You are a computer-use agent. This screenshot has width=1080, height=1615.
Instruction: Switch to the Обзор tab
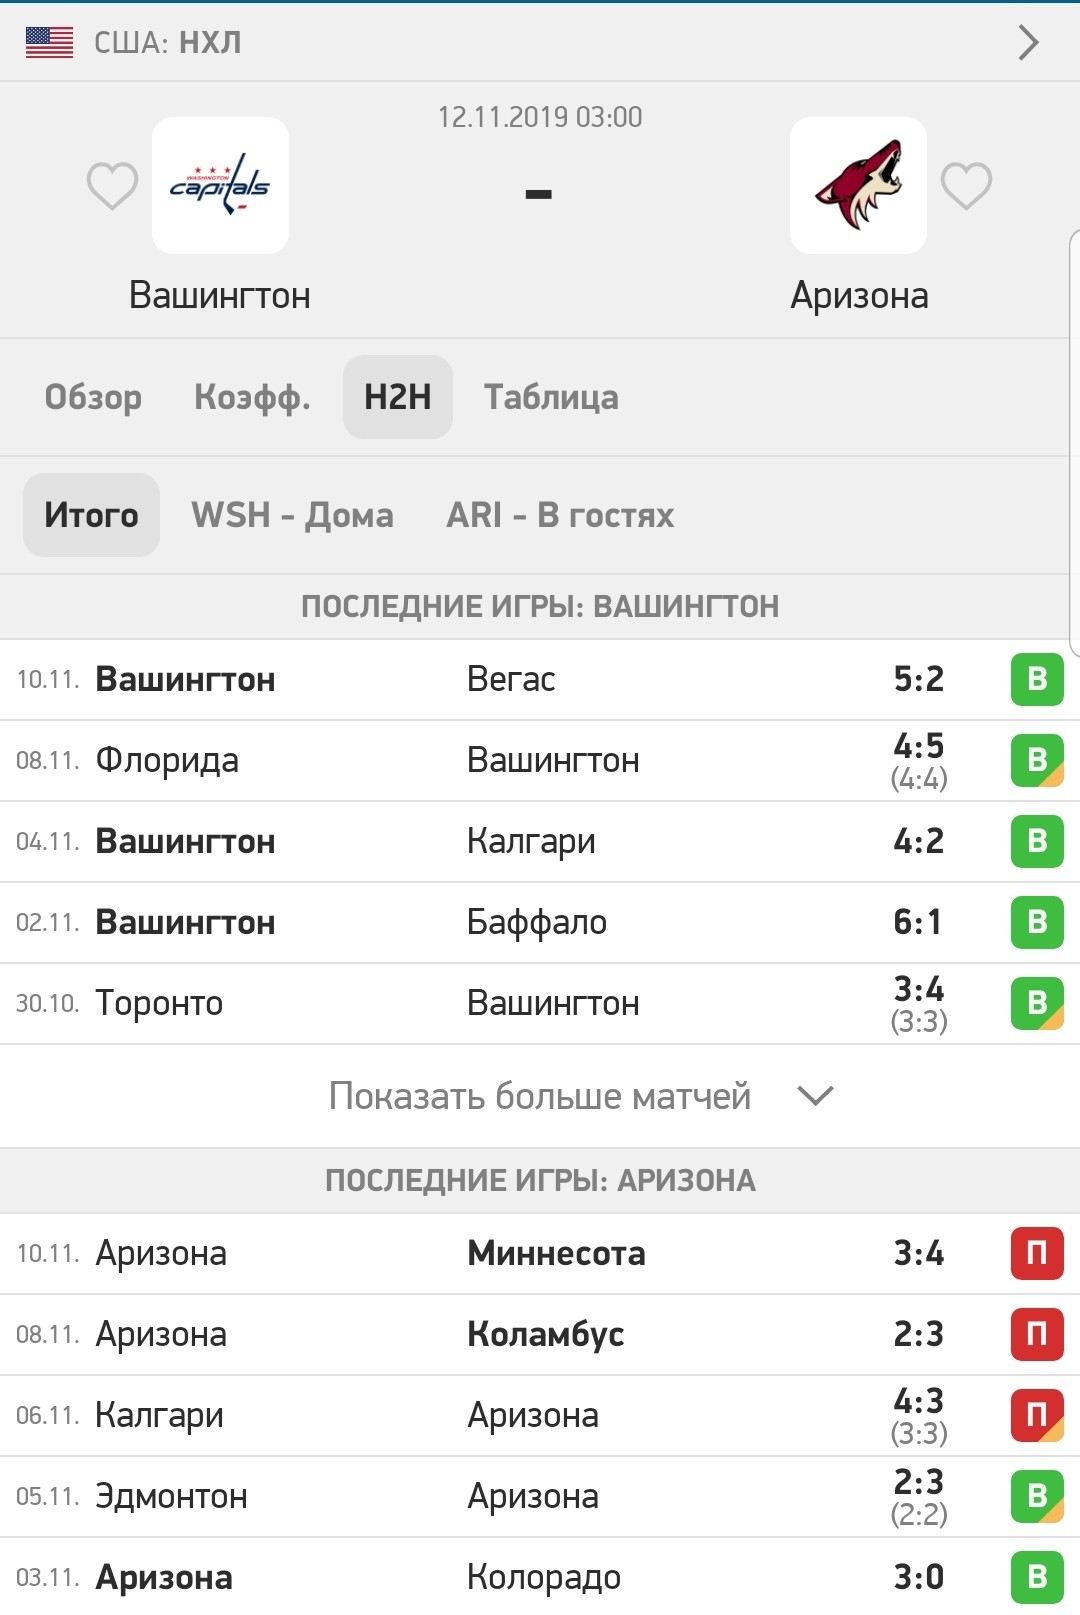[x=93, y=397]
